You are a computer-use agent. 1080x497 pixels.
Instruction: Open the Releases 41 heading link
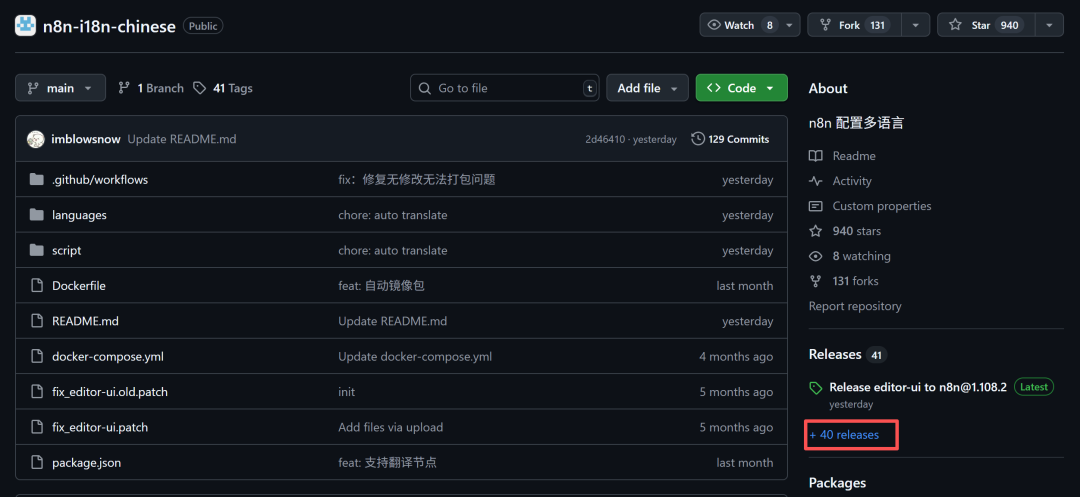[847, 355]
